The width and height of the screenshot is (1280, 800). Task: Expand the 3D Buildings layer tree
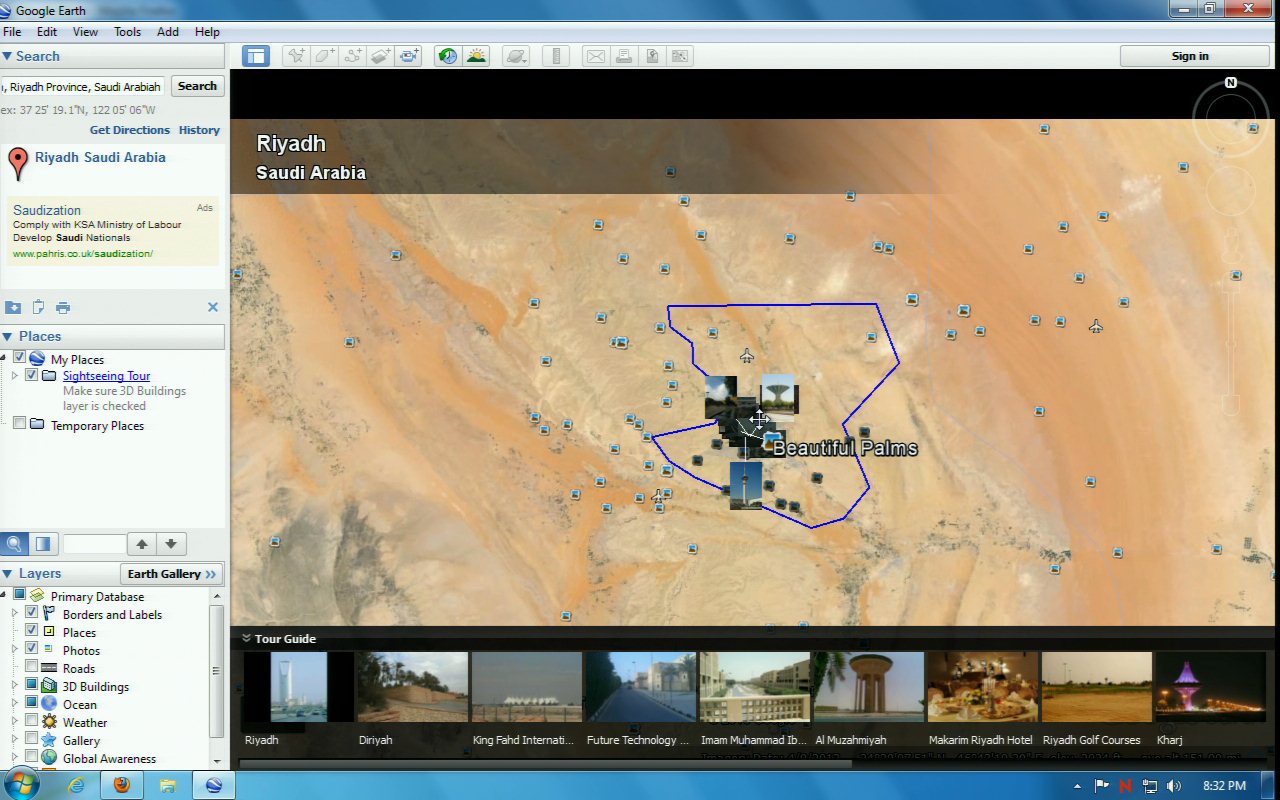[15, 686]
